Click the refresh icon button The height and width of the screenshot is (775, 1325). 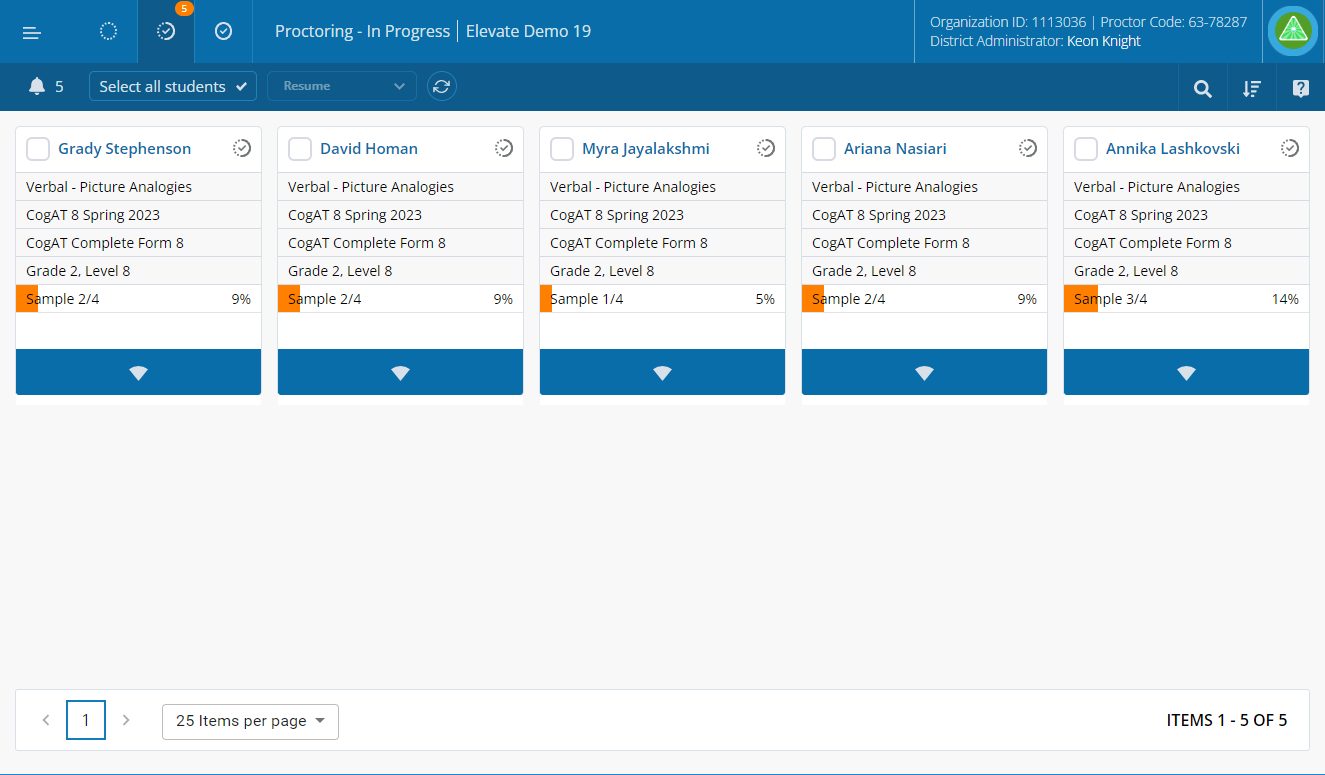(x=442, y=86)
